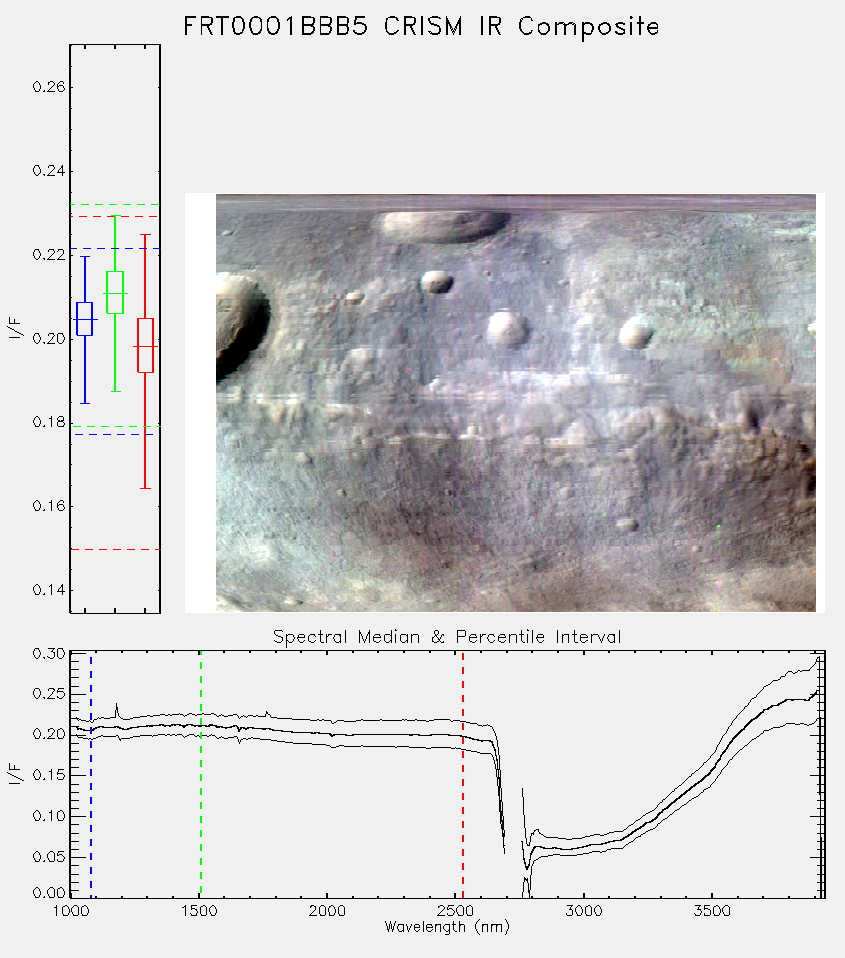Click the red dashed marker near 2500 nm

pyautogui.click(x=463, y=774)
